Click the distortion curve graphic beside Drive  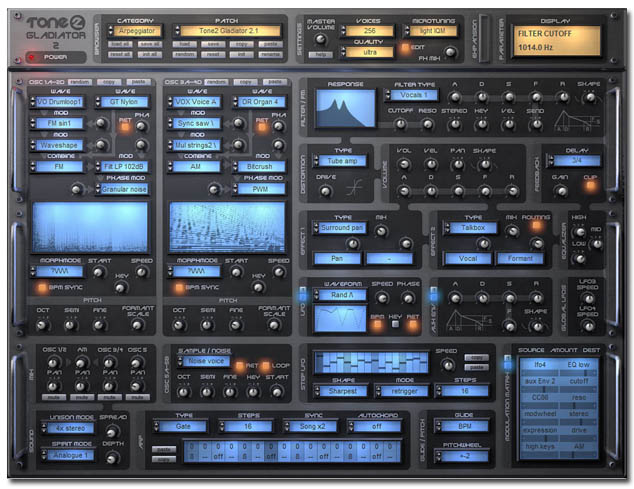pos(353,188)
